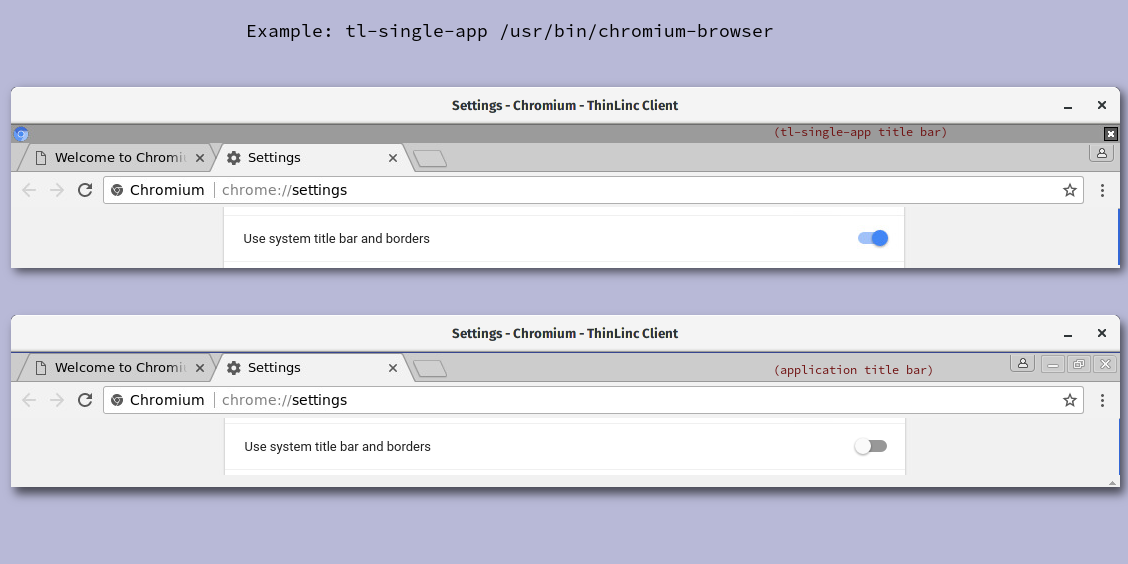Click the Chromium icon in tl-single-app title bar
The height and width of the screenshot is (564, 1128).
(x=22, y=134)
